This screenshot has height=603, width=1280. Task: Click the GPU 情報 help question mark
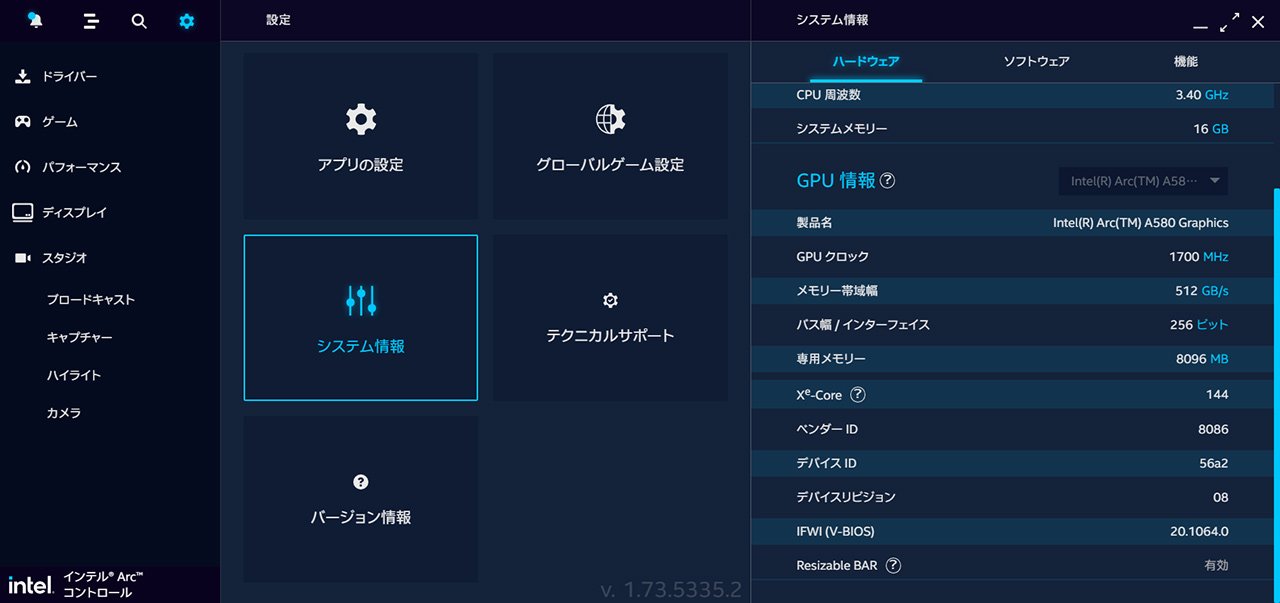coord(887,181)
